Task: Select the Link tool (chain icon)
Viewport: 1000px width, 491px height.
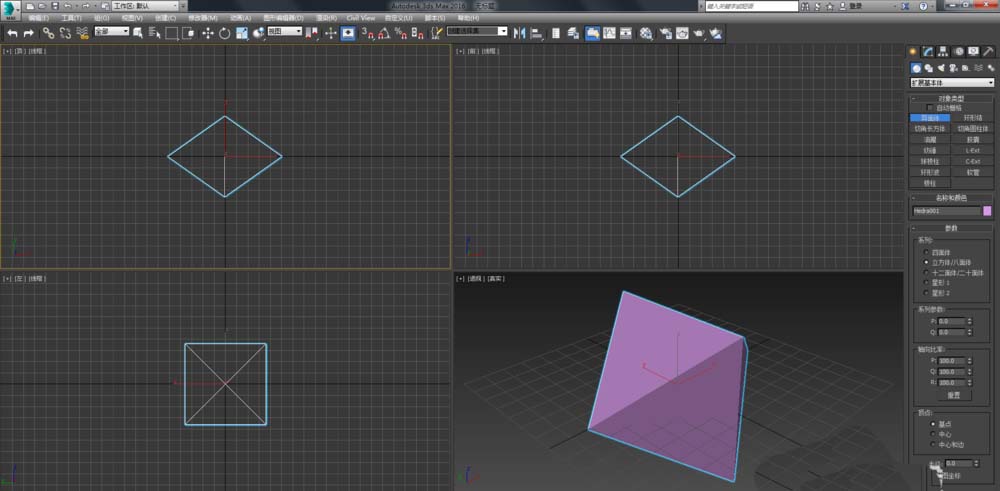Action: tap(48, 33)
